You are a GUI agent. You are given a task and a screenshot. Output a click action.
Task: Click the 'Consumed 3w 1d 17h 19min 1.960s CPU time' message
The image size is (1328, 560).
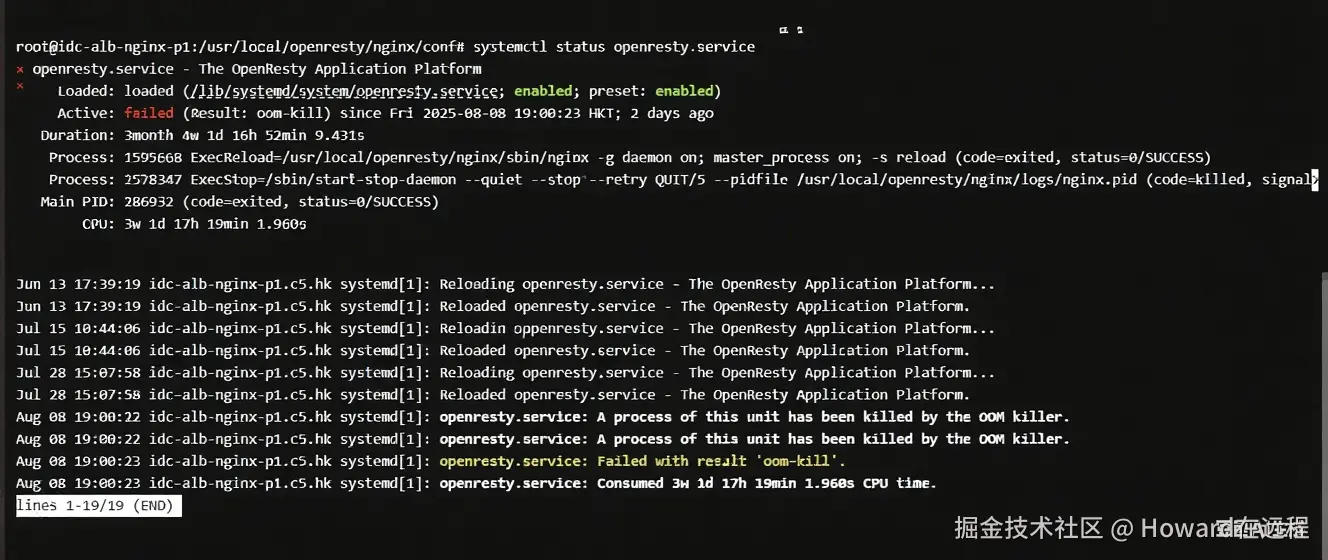(767, 483)
